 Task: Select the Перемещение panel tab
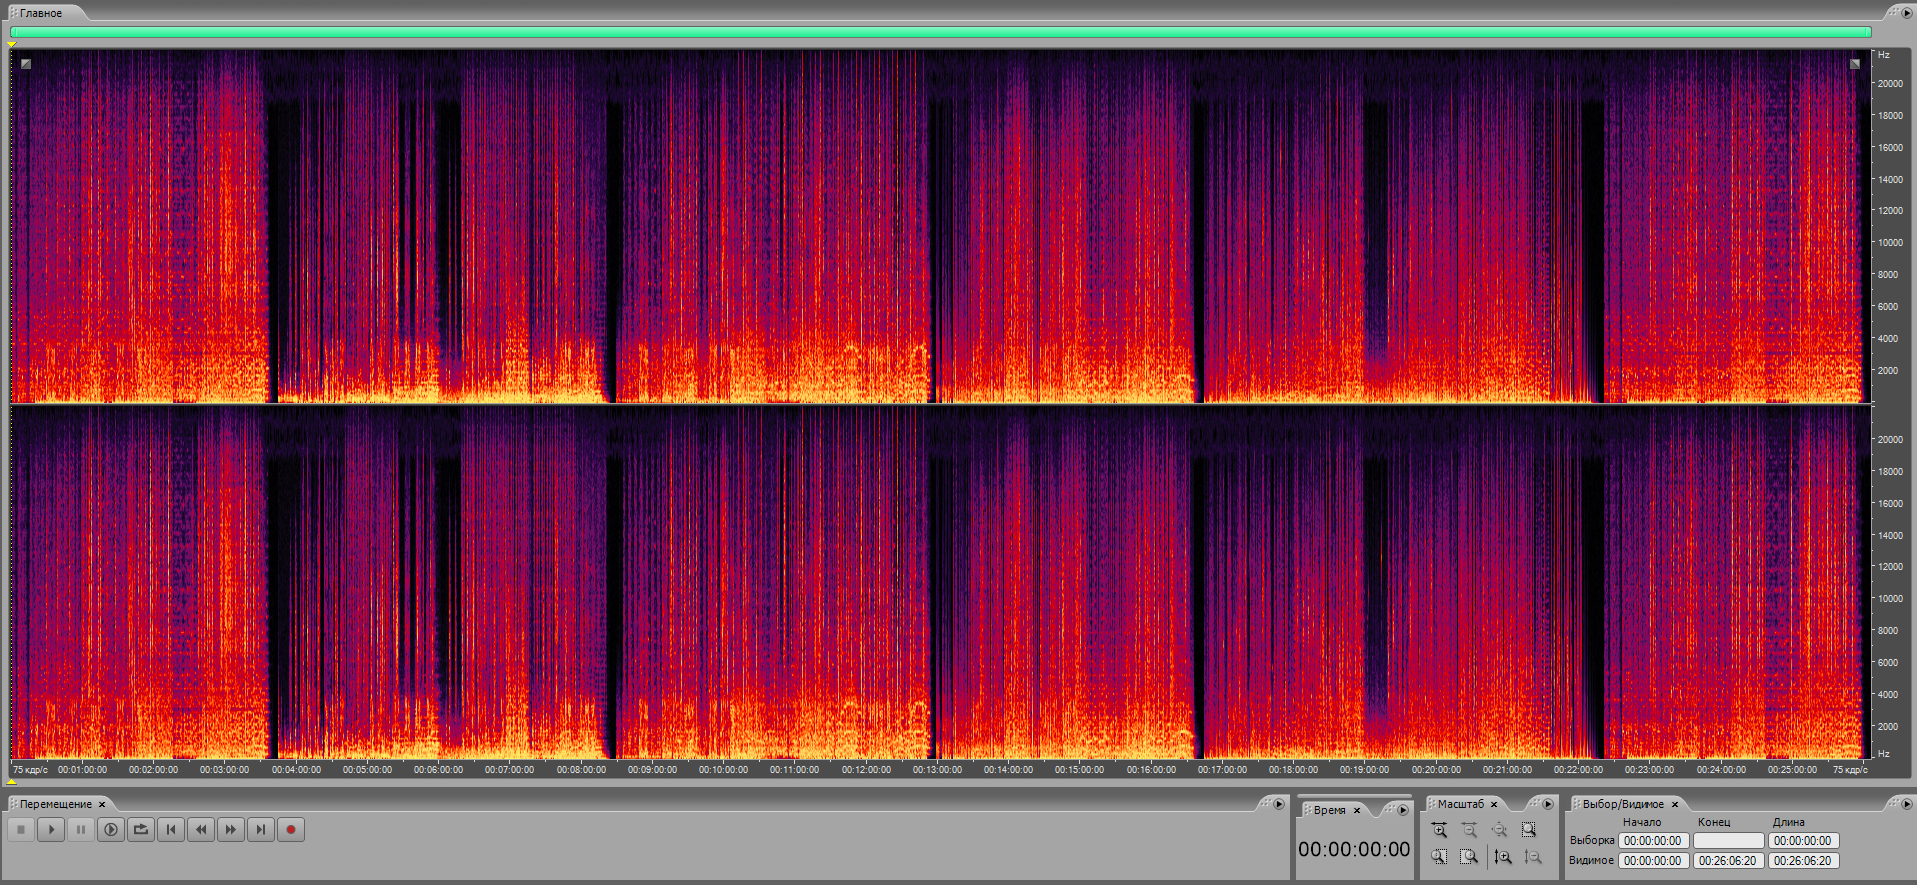tap(56, 804)
